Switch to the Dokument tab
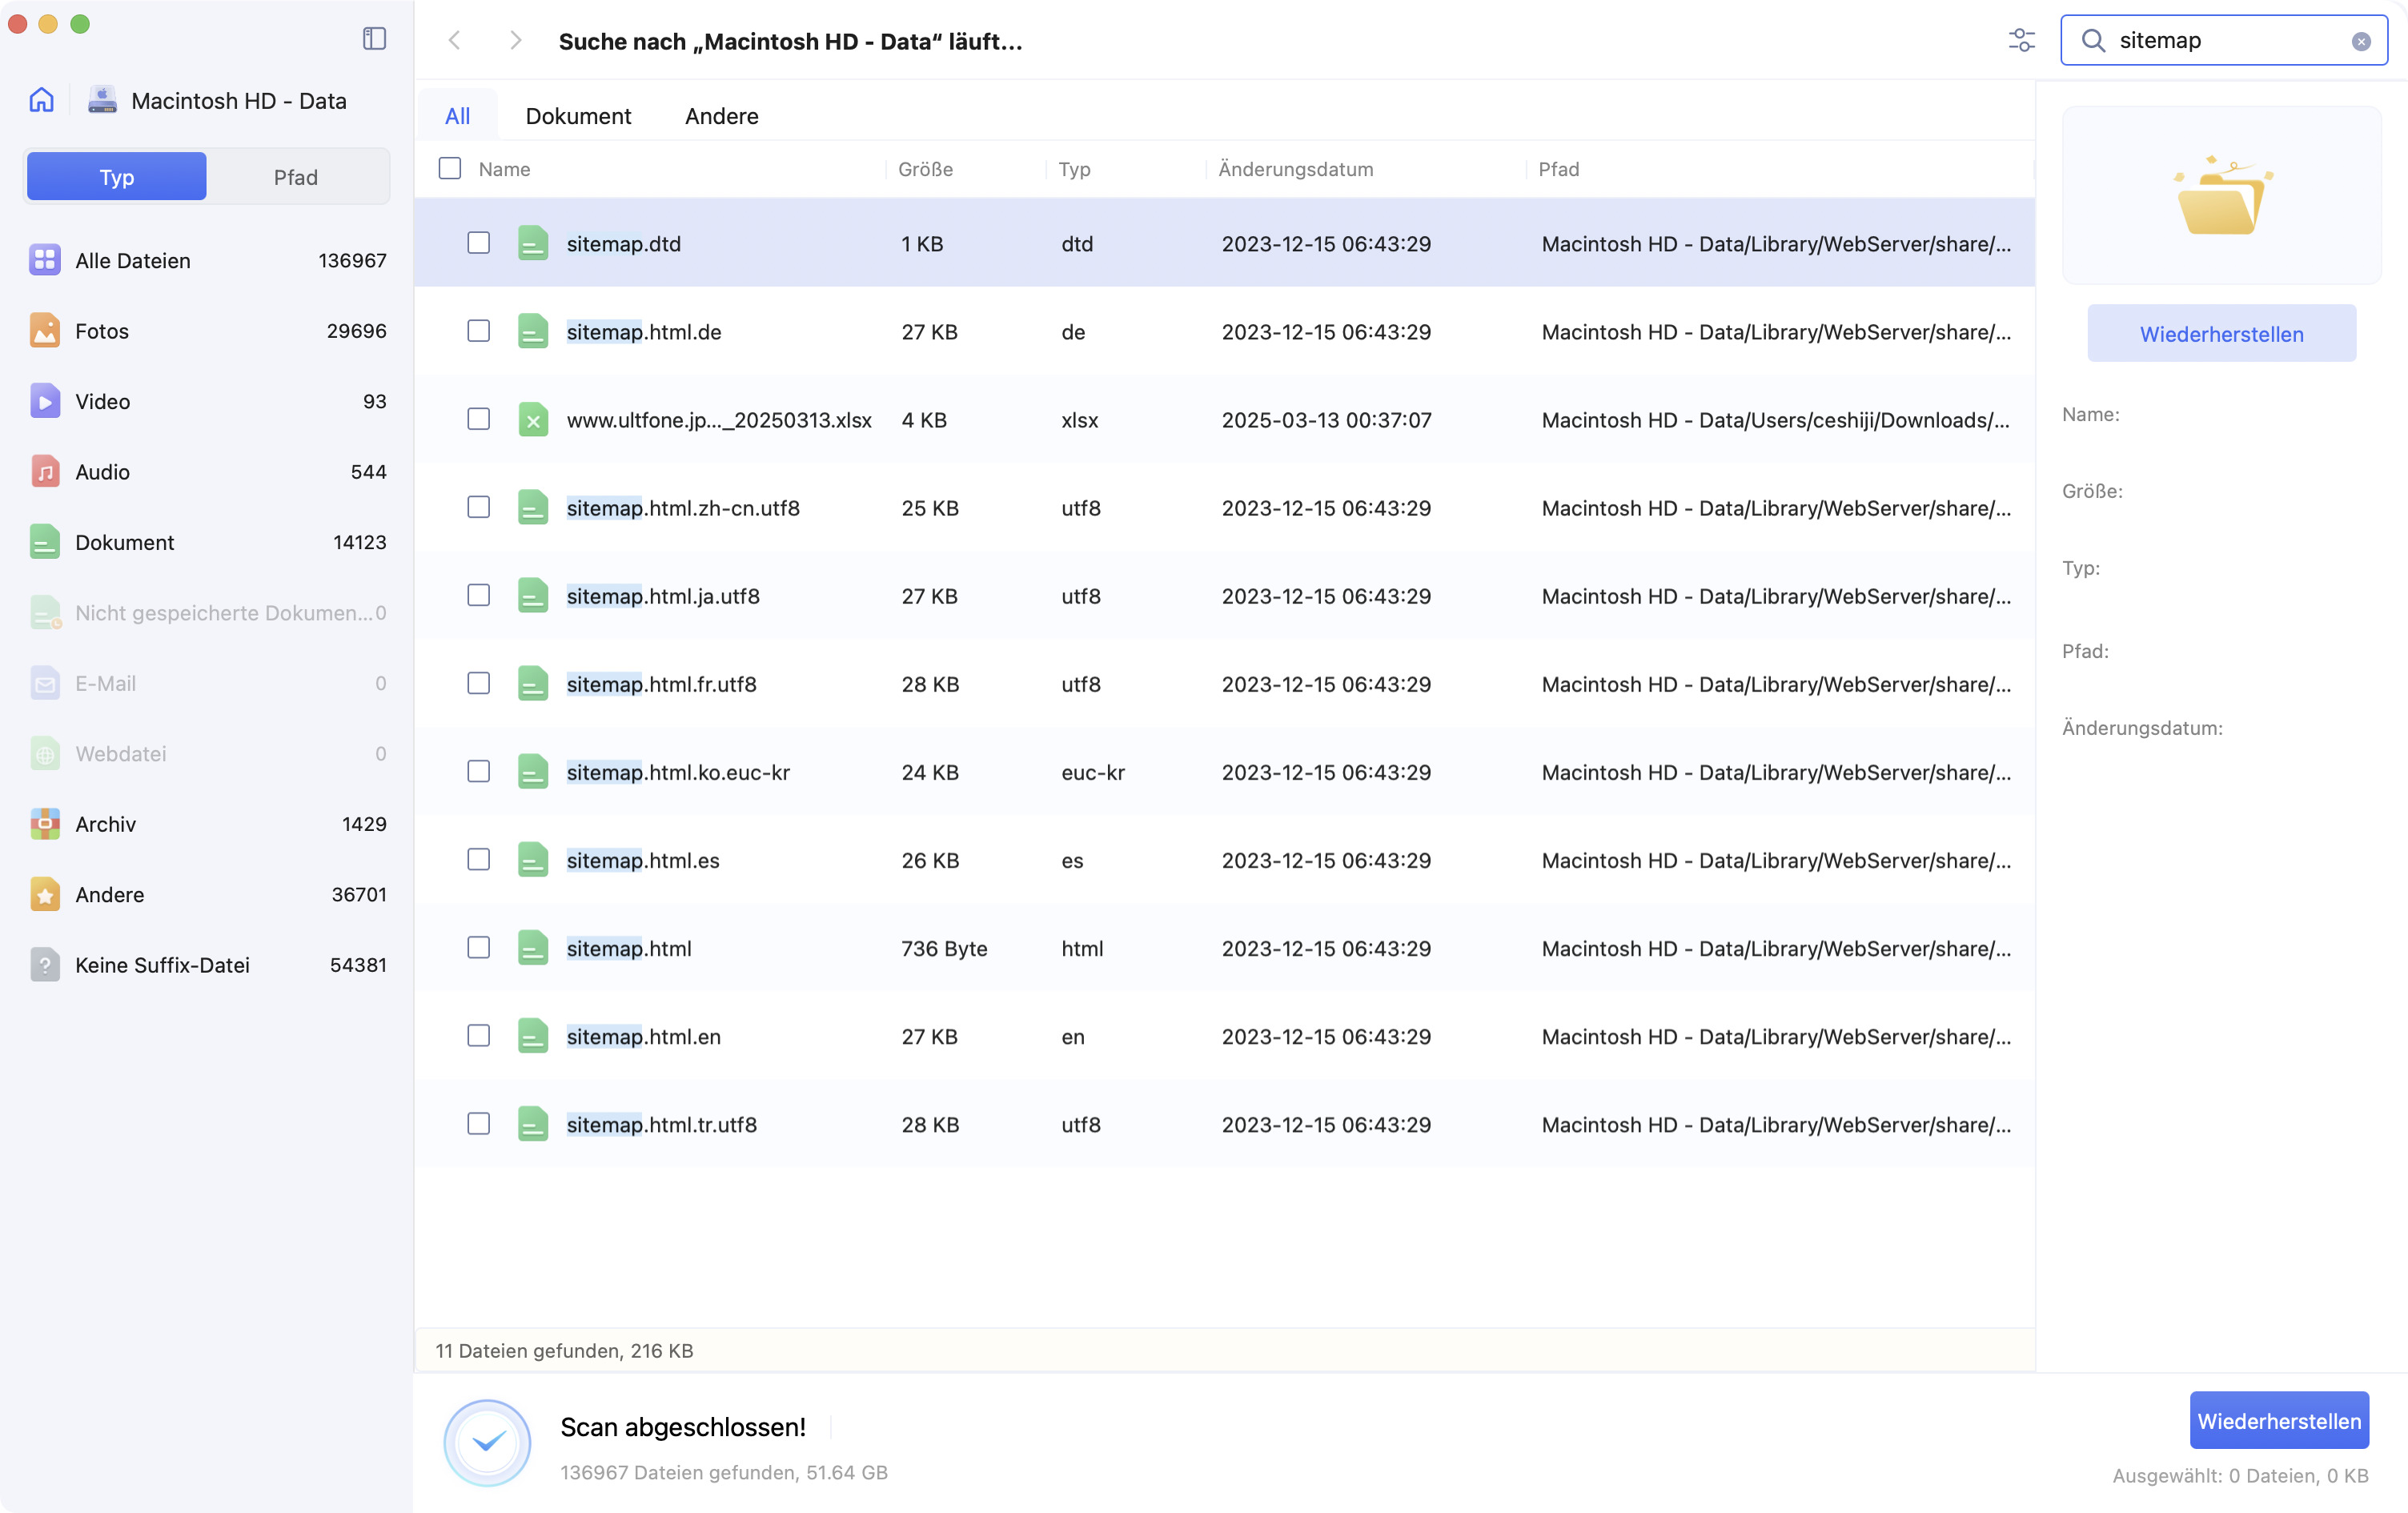Viewport: 2408px width, 1513px height. click(x=578, y=116)
